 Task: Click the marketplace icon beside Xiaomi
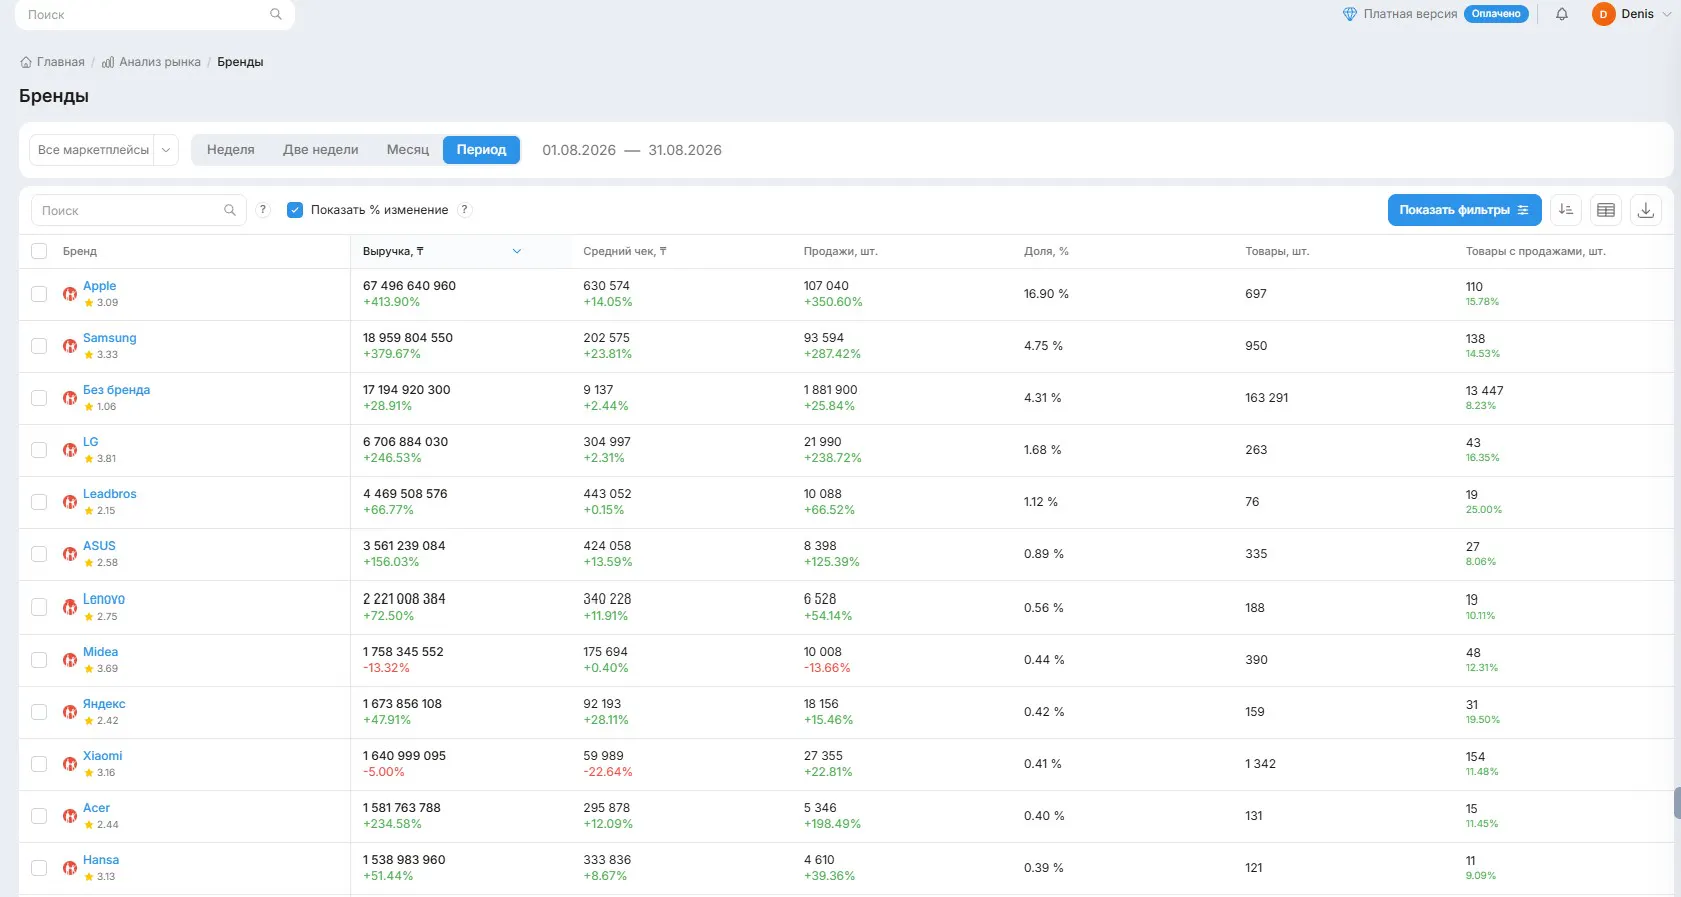(70, 764)
